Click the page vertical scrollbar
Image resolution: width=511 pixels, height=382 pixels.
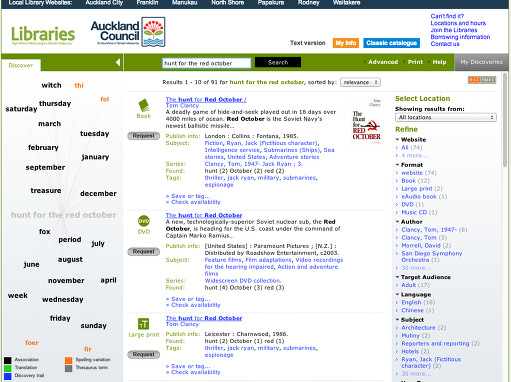coord(505,120)
